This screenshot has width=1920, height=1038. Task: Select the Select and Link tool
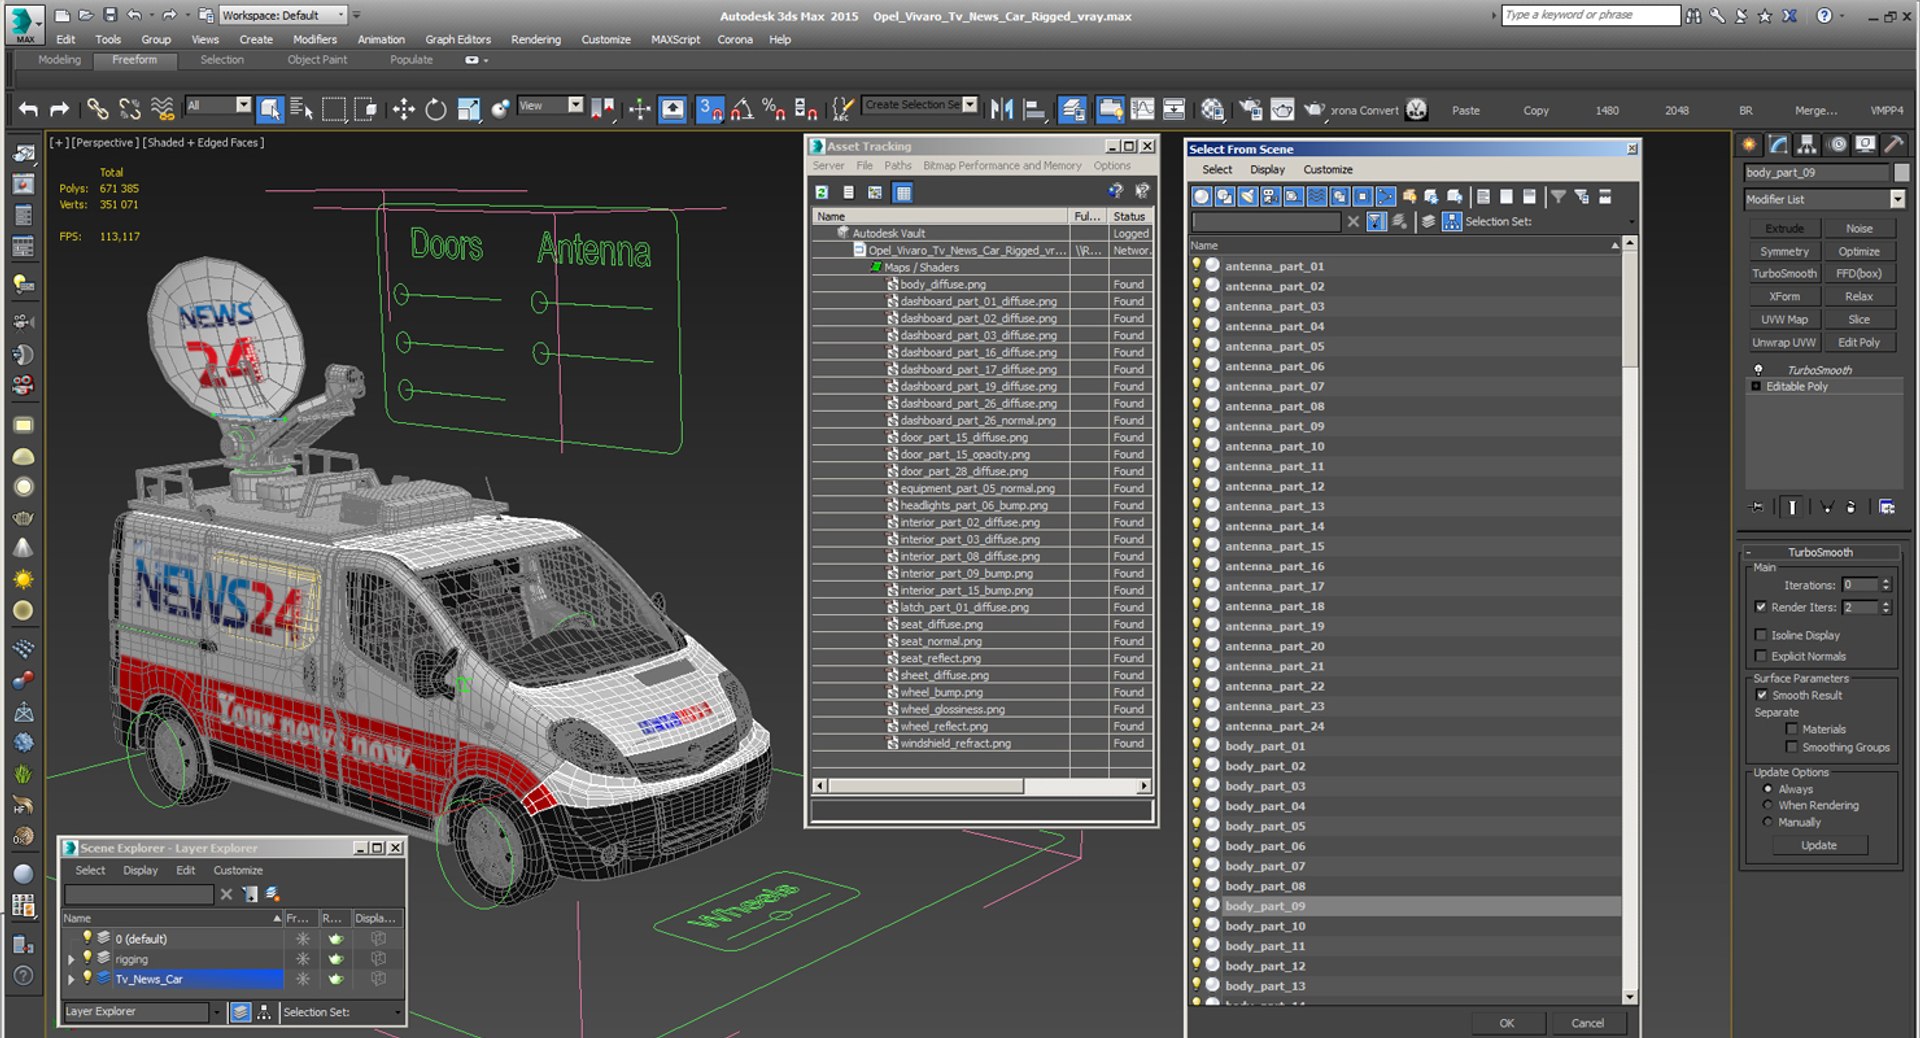tap(97, 109)
